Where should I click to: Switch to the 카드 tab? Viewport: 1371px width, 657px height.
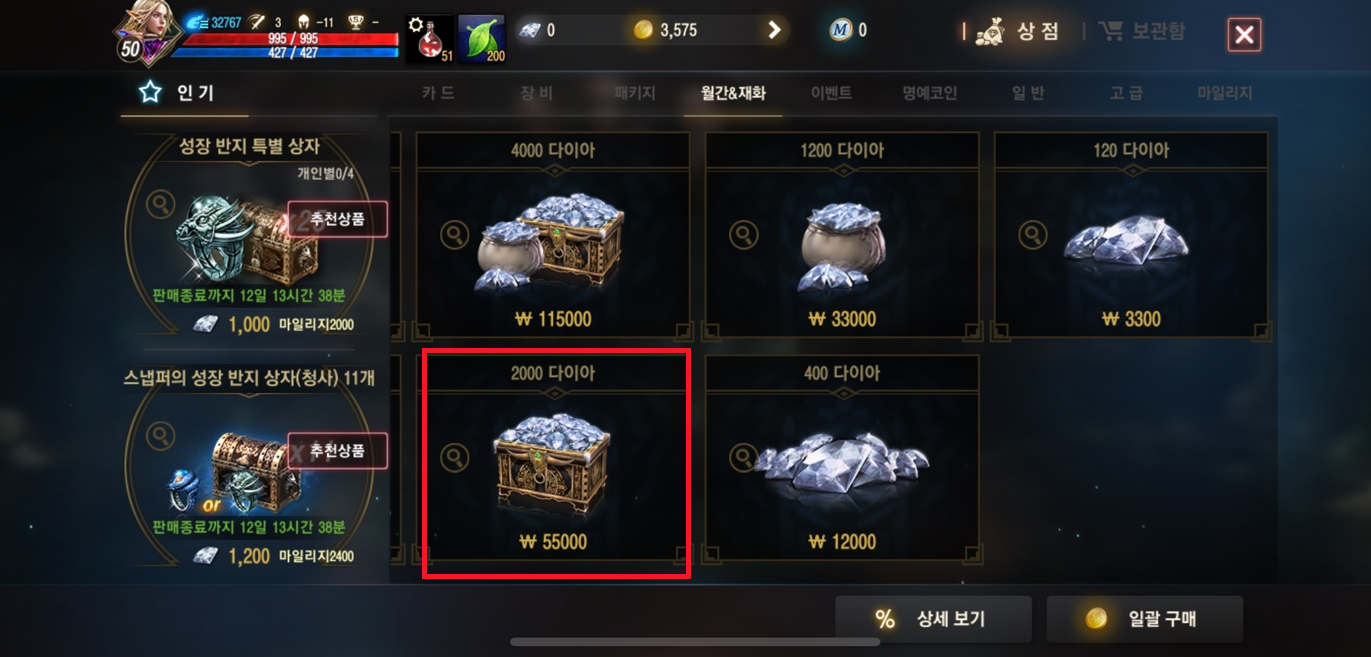[438, 93]
